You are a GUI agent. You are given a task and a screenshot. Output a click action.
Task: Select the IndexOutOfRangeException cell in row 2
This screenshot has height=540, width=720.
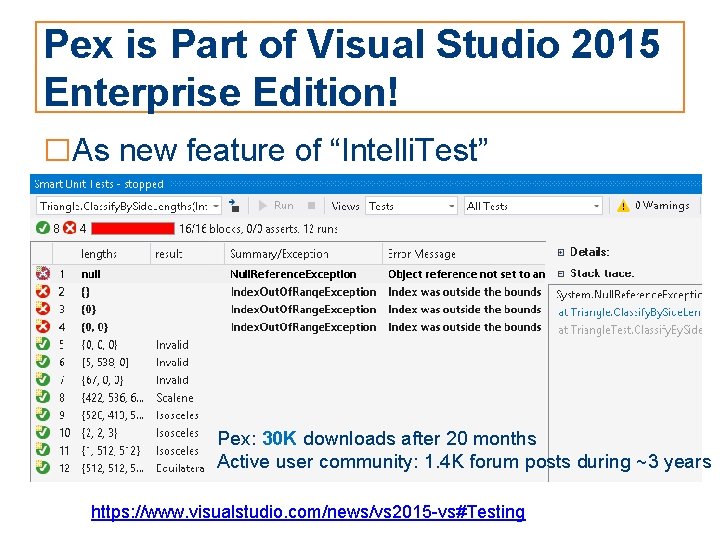pos(303,292)
